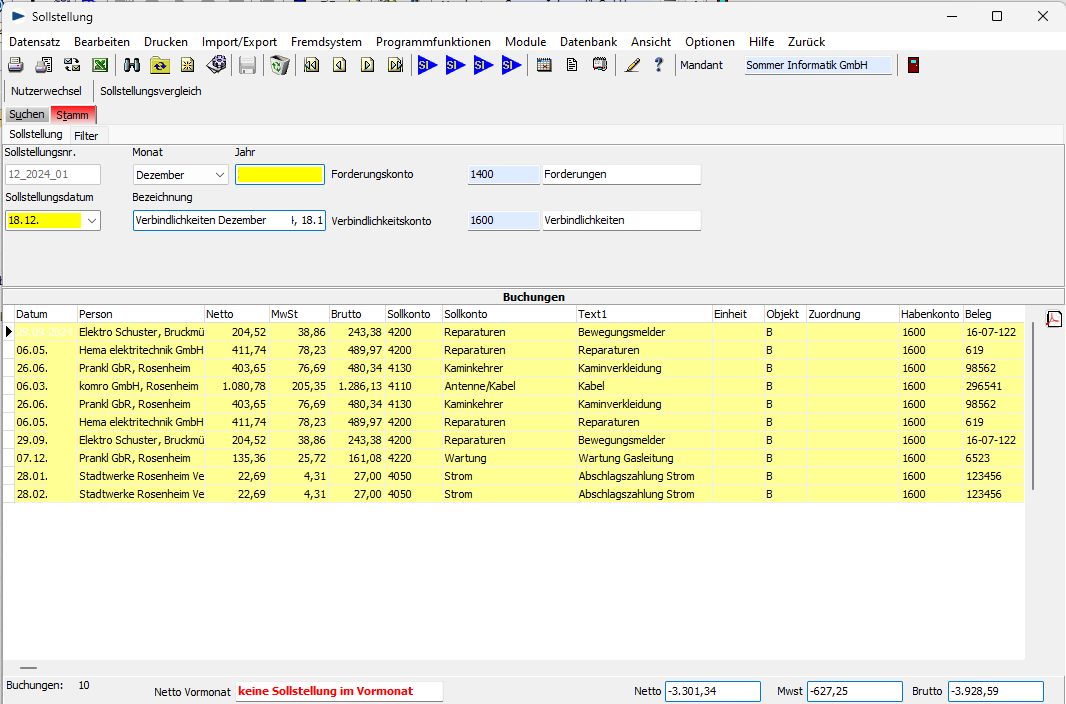Switch to the Suchen tab
The image size is (1066, 704).
click(x=27, y=115)
